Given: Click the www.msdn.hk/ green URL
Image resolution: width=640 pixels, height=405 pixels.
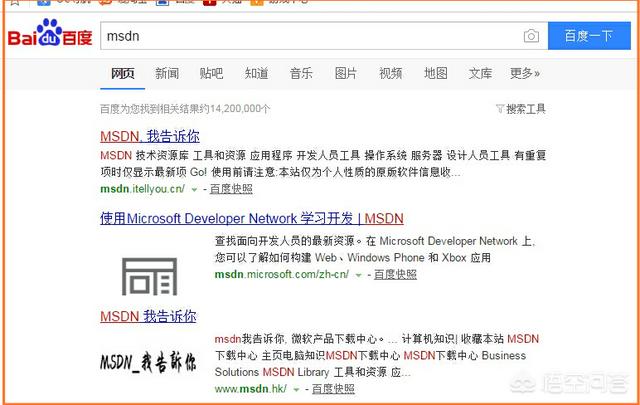Looking at the screenshot, I should coord(251,389).
